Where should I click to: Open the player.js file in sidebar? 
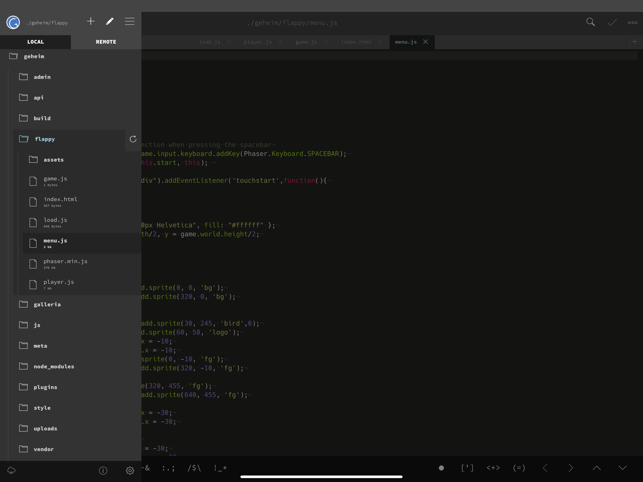coord(58,283)
